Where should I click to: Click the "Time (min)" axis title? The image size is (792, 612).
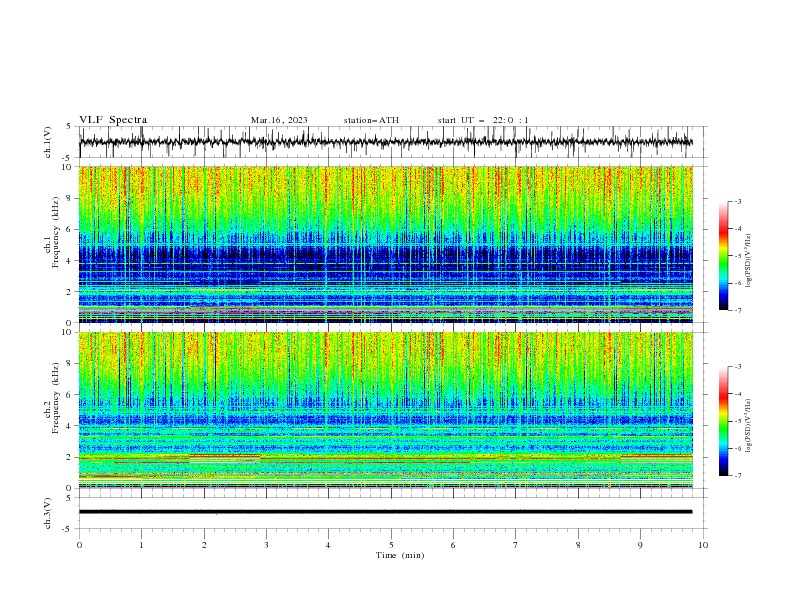coord(400,555)
